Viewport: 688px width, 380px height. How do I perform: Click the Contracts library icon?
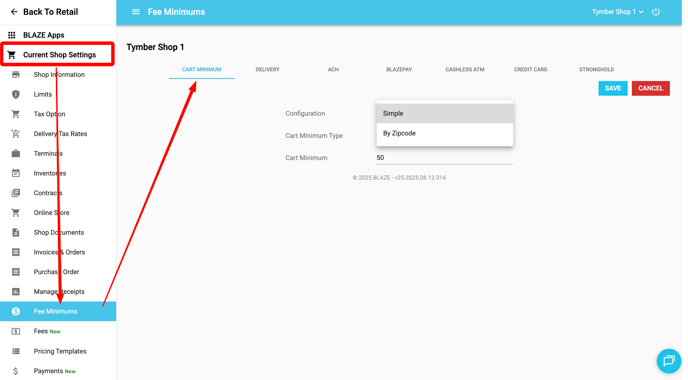pyautogui.click(x=16, y=193)
